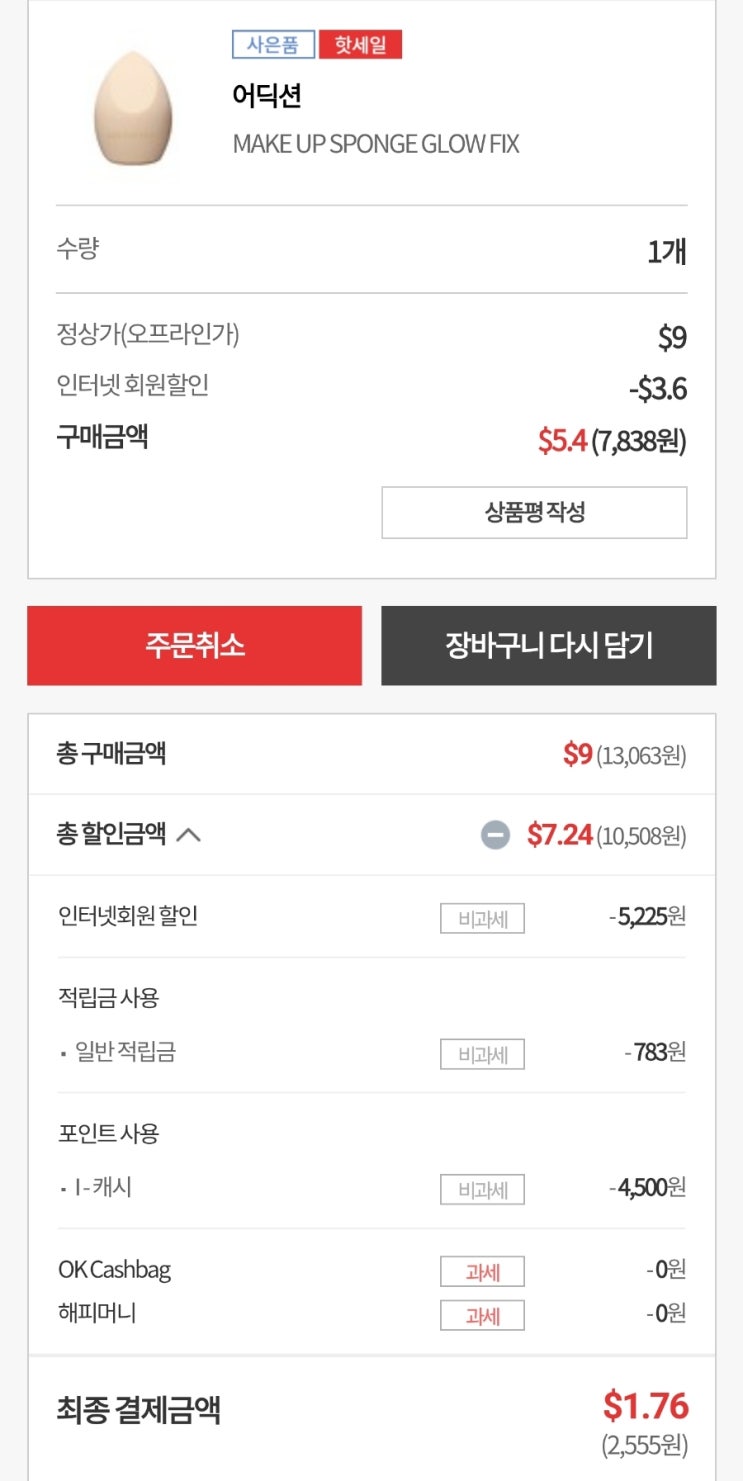
Task: Click 비과세 tag beside I-캐시
Action: [x=482, y=1190]
